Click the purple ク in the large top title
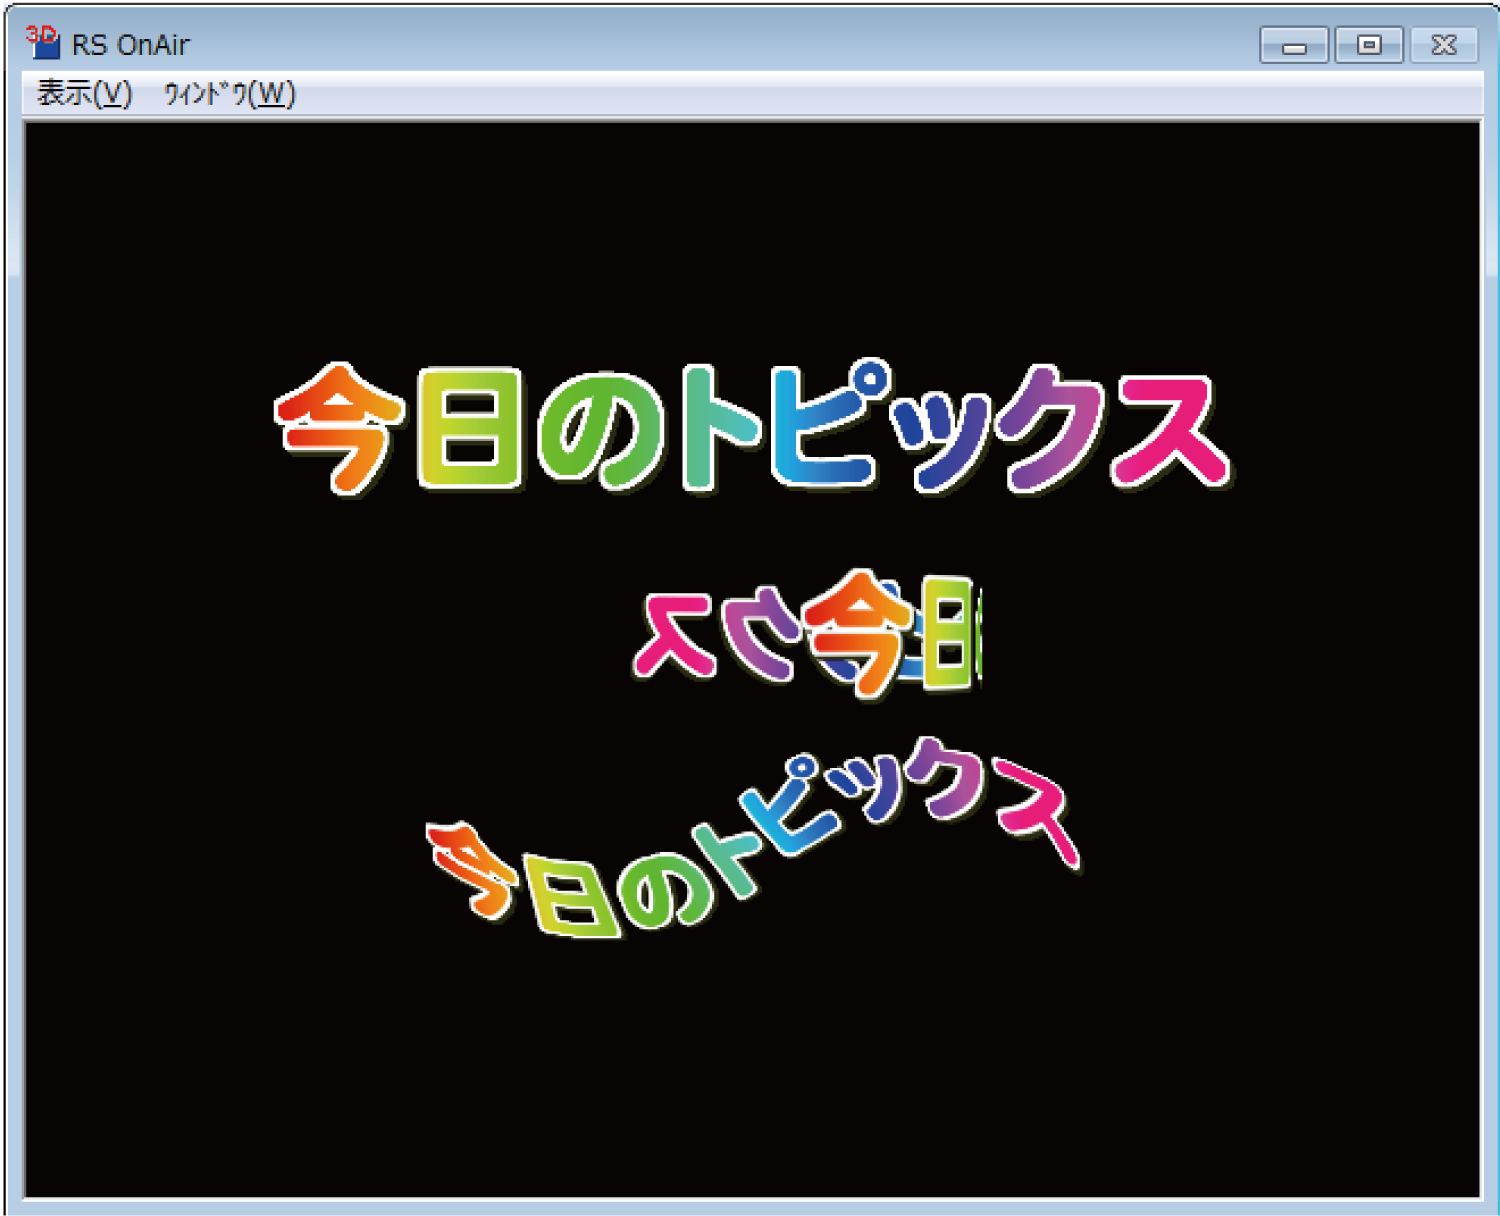The height and width of the screenshot is (1216, 1500). (1045, 430)
